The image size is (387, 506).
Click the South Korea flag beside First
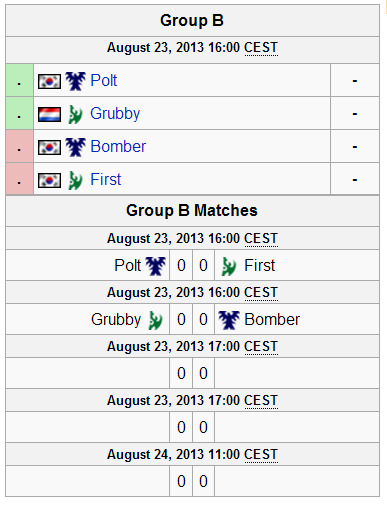coord(49,180)
